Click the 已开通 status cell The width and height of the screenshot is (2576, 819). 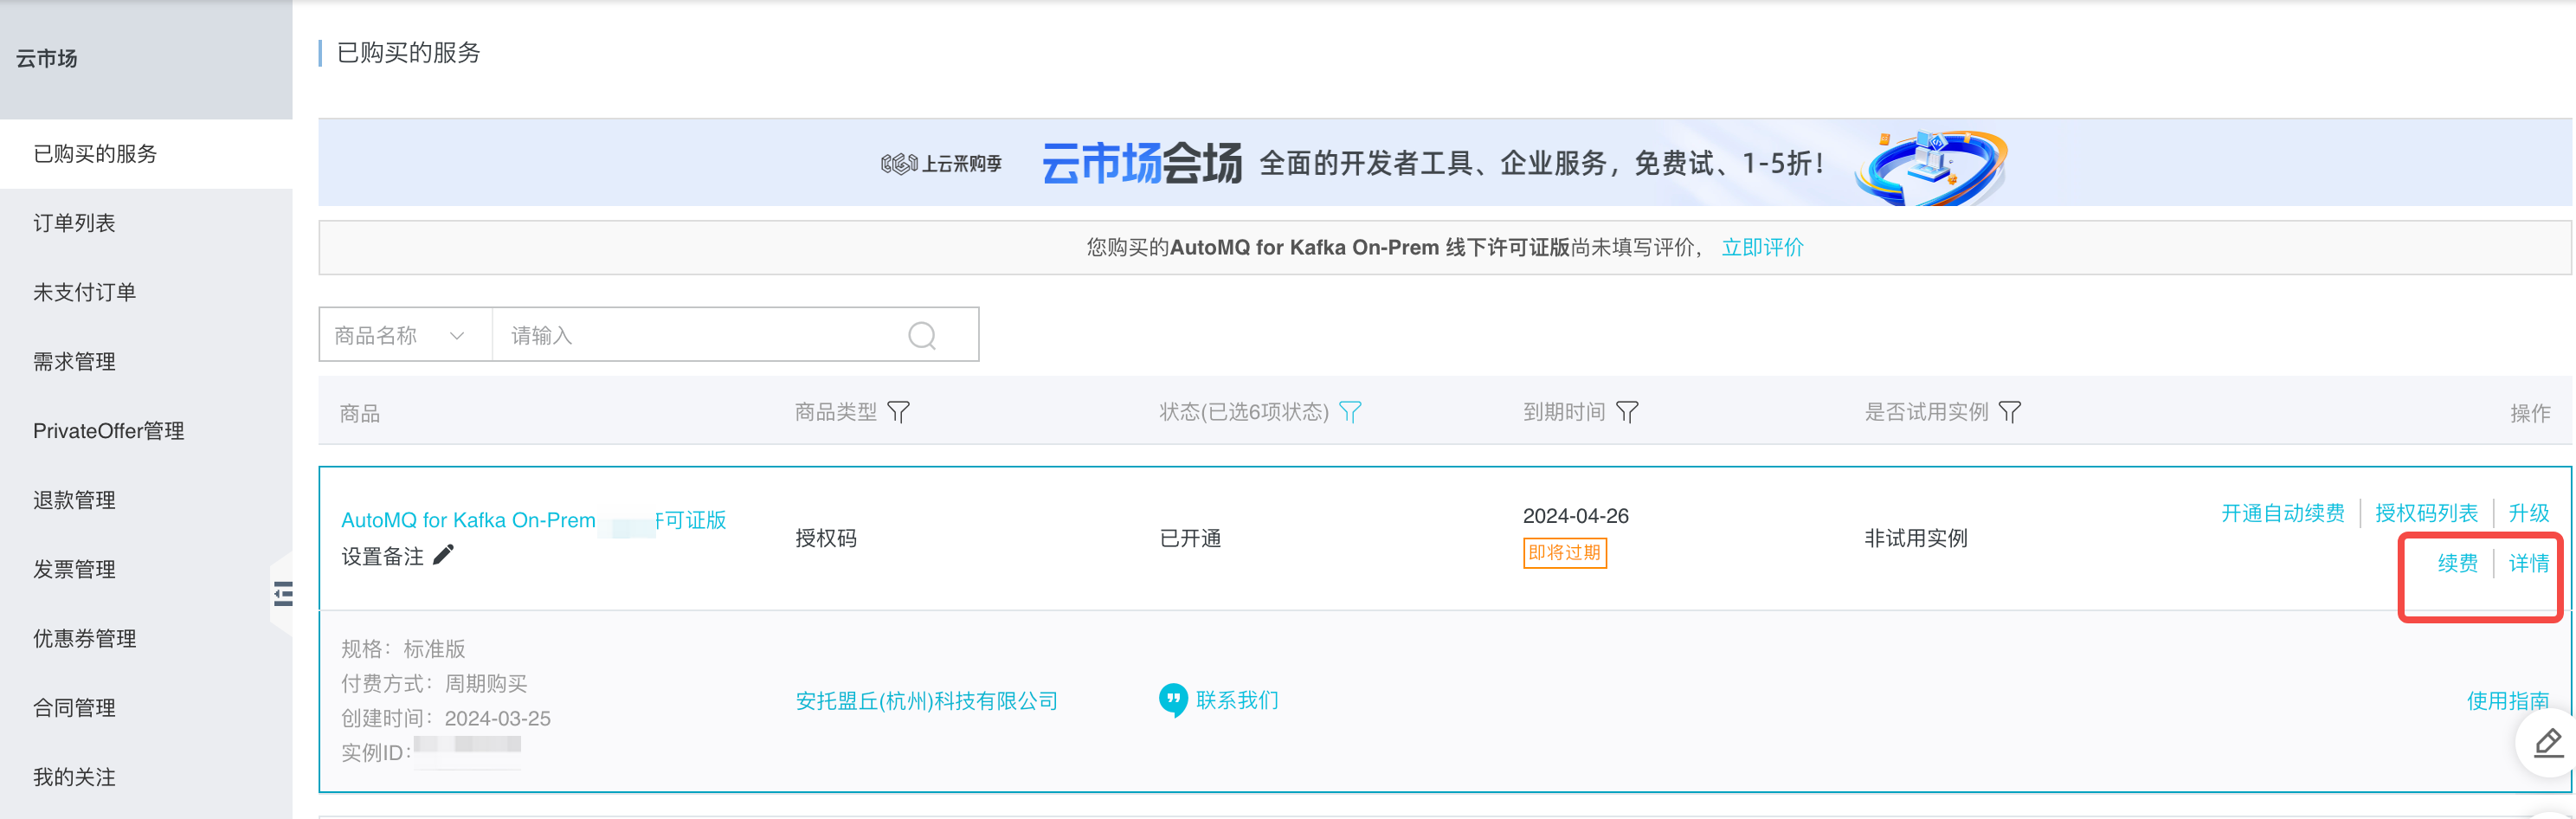tap(1190, 538)
